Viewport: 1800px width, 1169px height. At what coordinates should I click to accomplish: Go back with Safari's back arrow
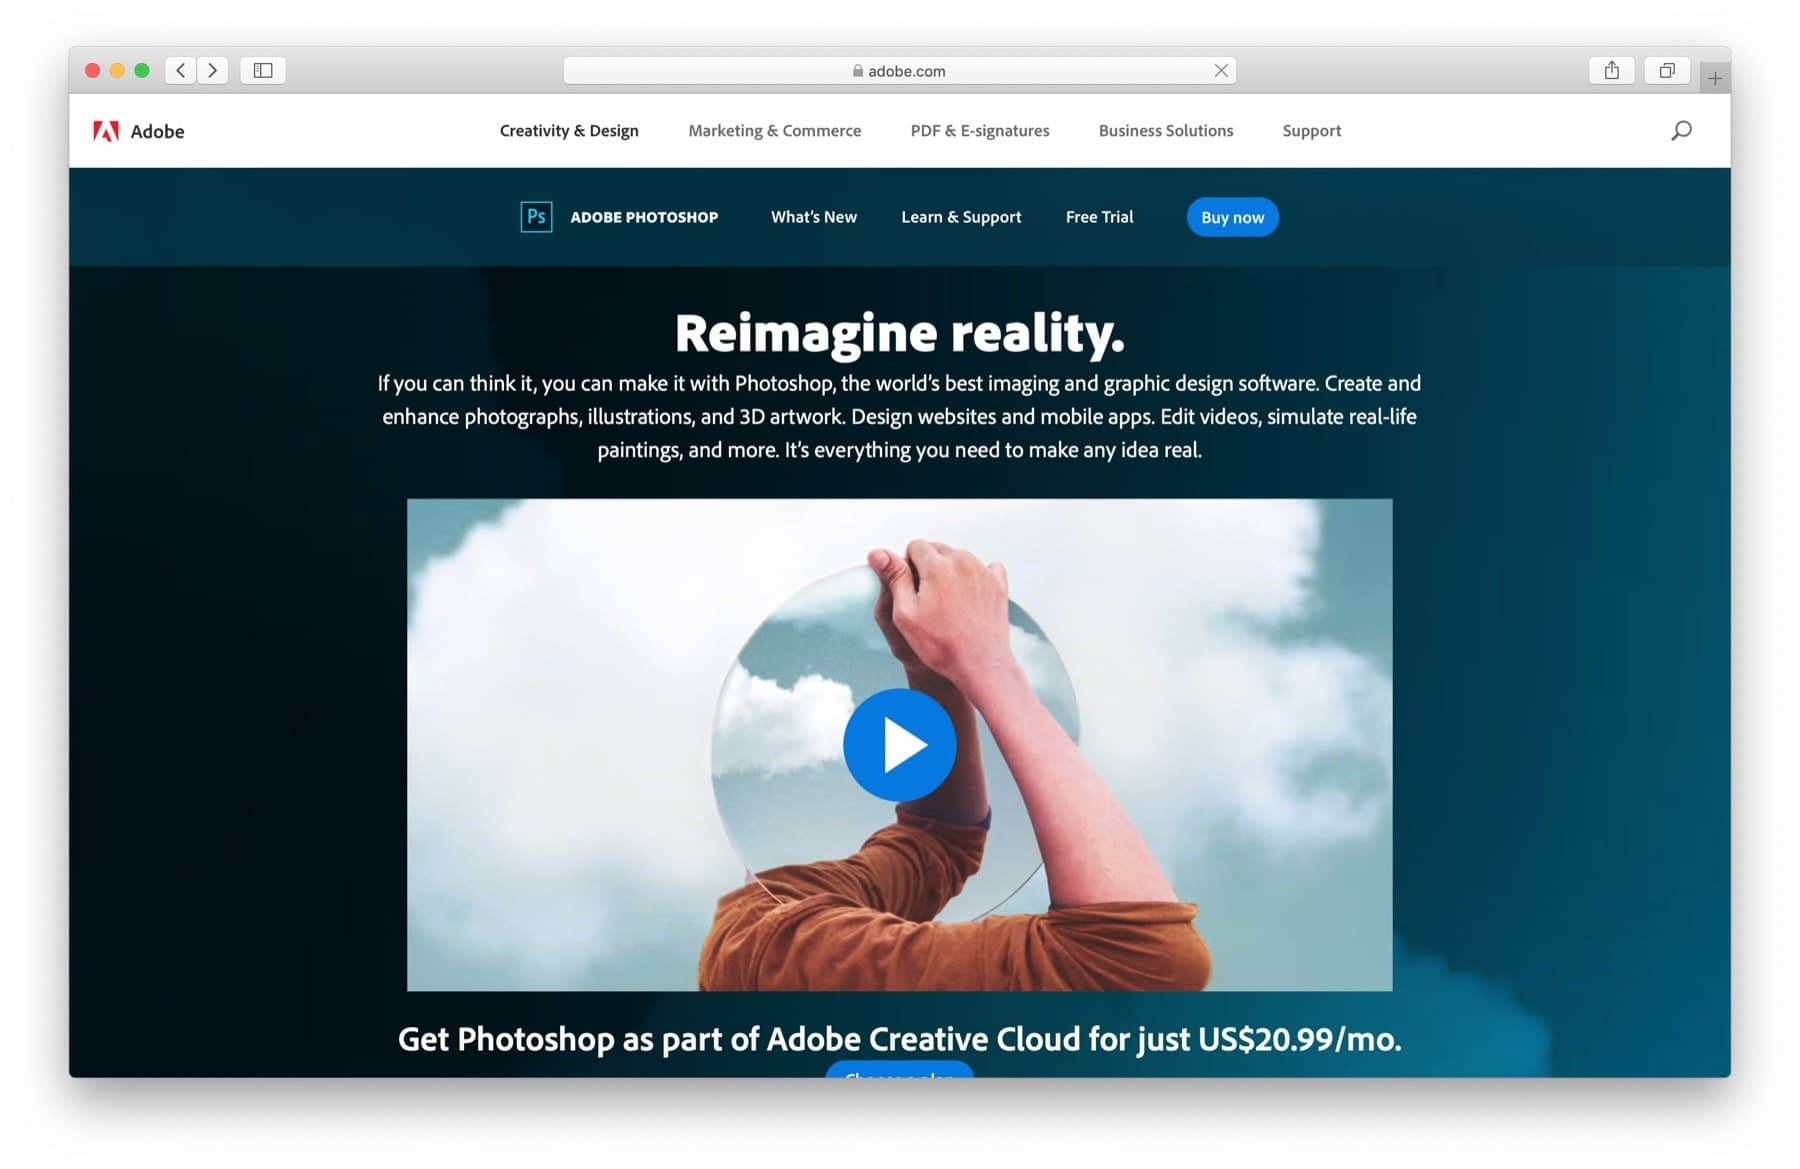(181, 70)
